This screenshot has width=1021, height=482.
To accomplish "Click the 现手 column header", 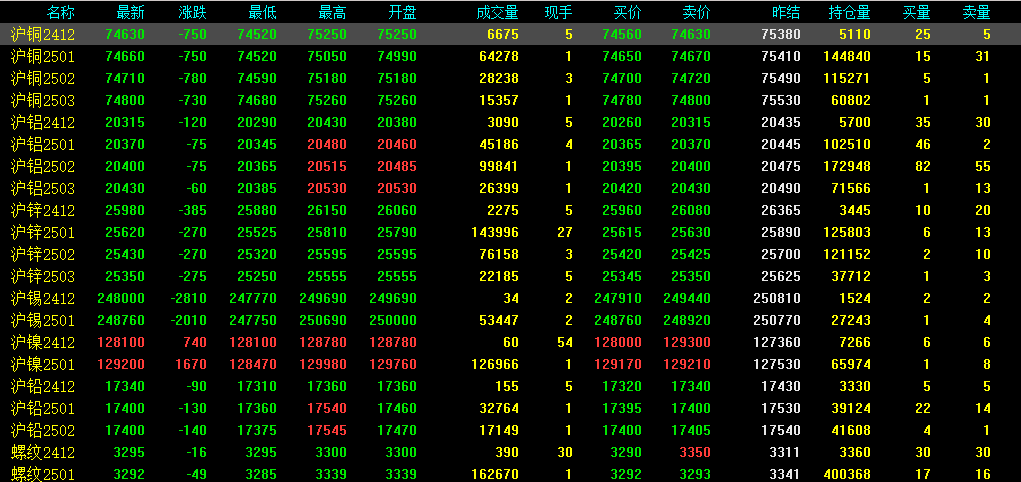I will [559, 12].
